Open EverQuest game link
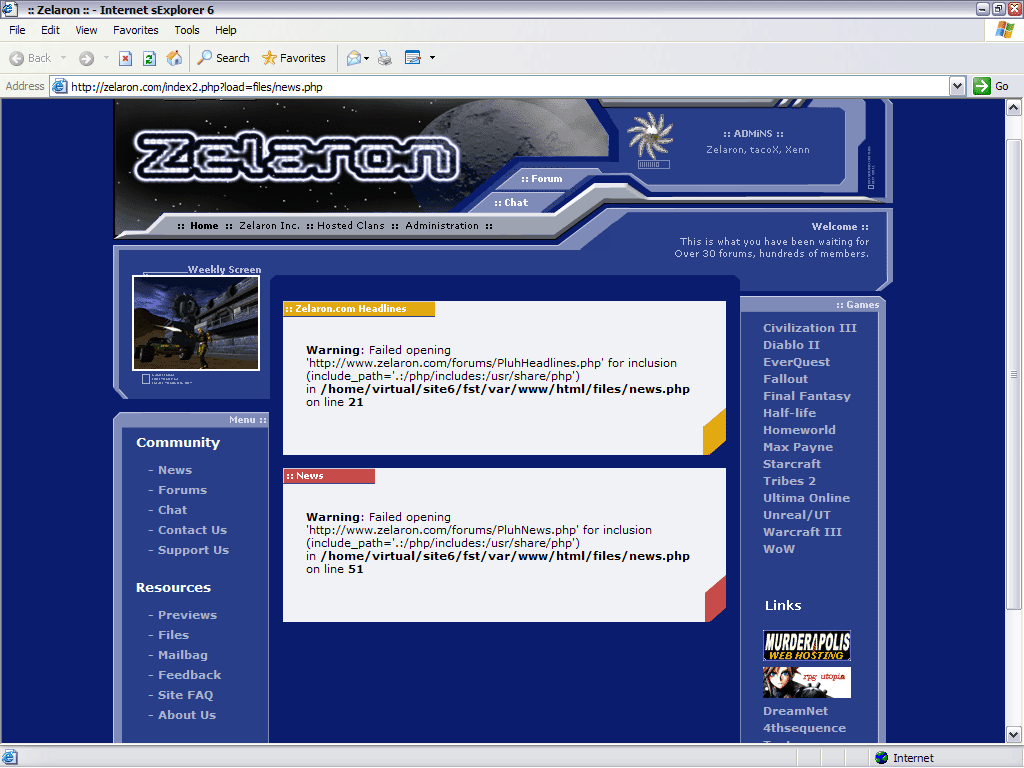This screenshot has width=1024, height=768. coord(797,362)
